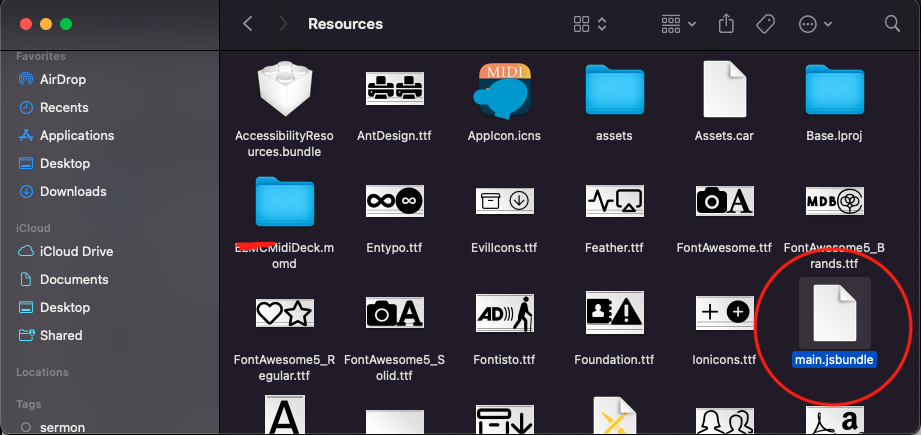Click the Feather.ttf filename label

[614, 248]
